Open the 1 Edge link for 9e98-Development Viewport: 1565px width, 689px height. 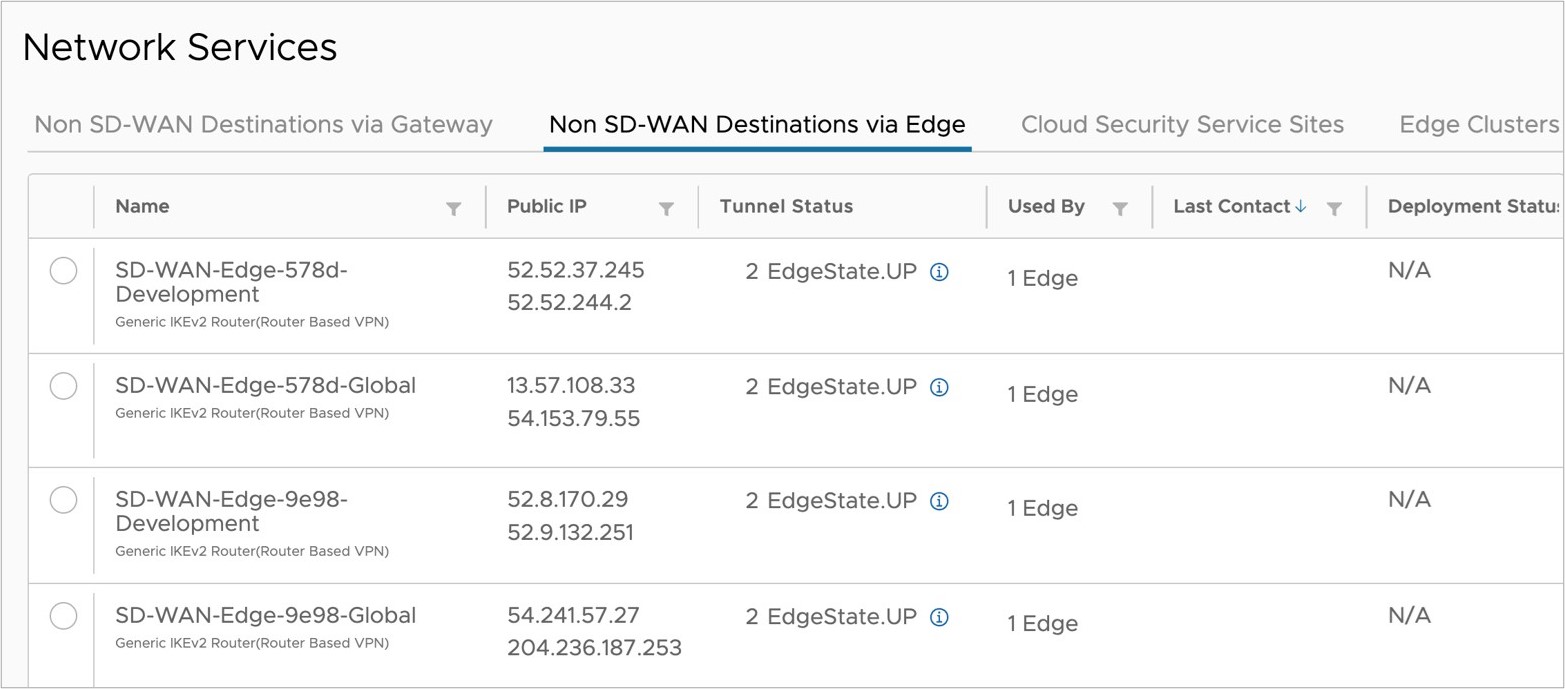pyautogui.click(x=1043, y=508)
